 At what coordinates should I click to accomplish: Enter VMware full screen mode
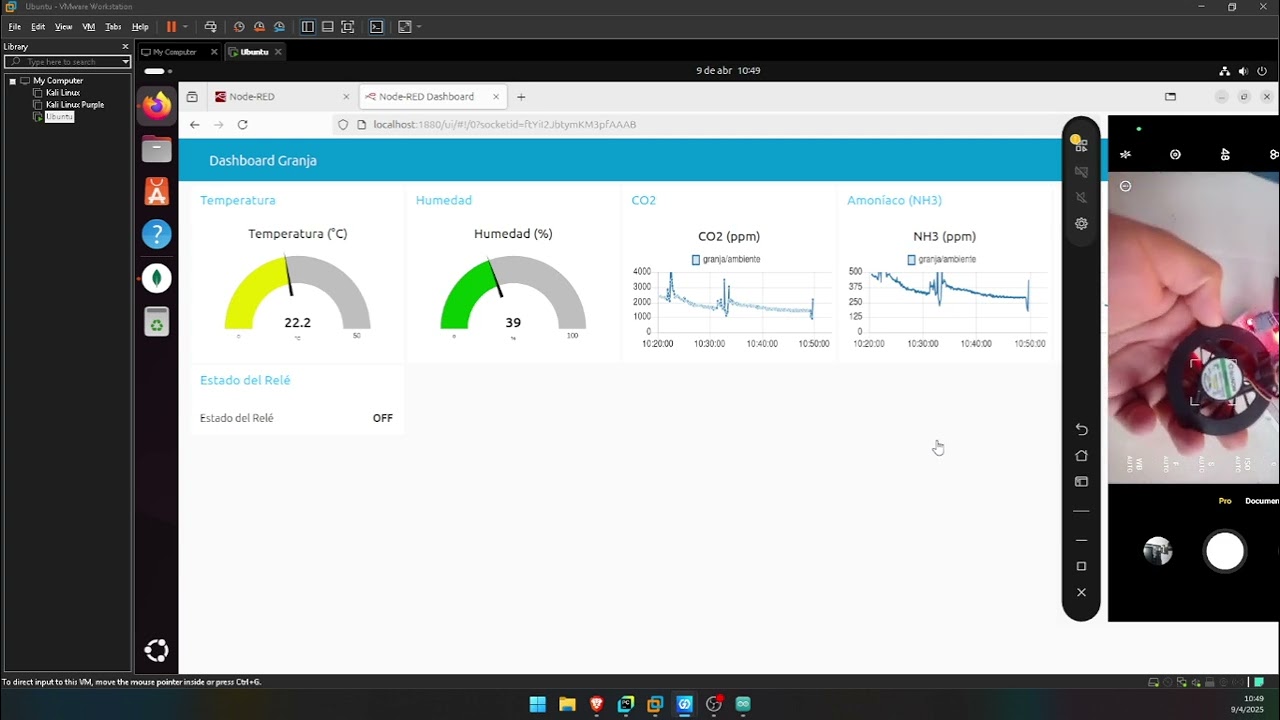tap(347, 27)
